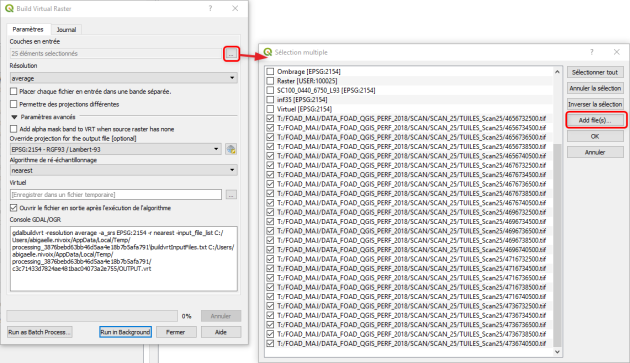
Task: Switch to the Paramètres tab
Action: tap(28, 29)
